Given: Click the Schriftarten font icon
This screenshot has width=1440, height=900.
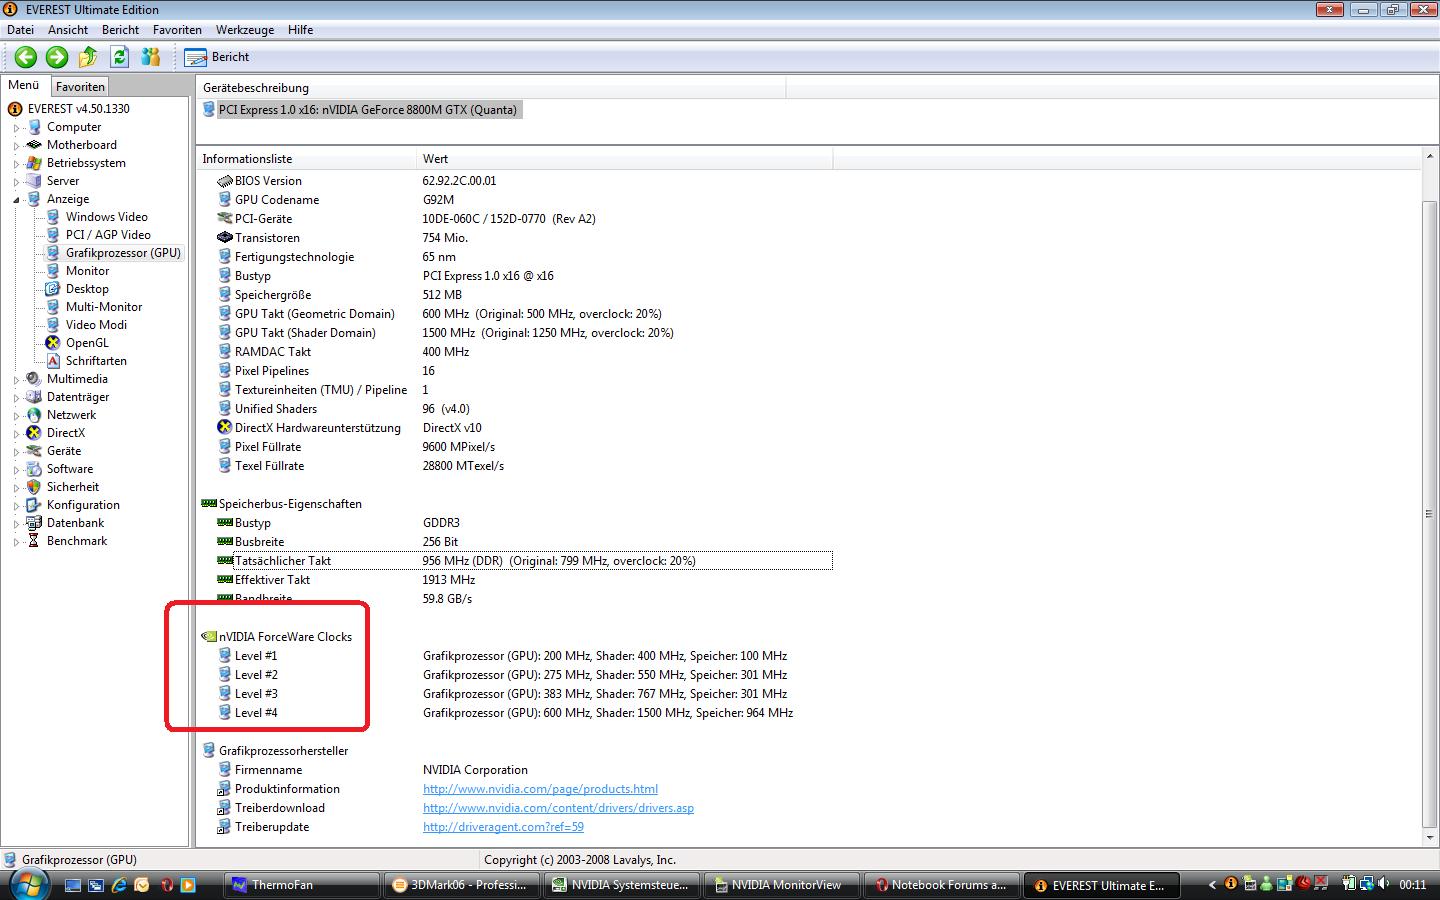Looking at the screenshot, I should click(x=53, y=361).
